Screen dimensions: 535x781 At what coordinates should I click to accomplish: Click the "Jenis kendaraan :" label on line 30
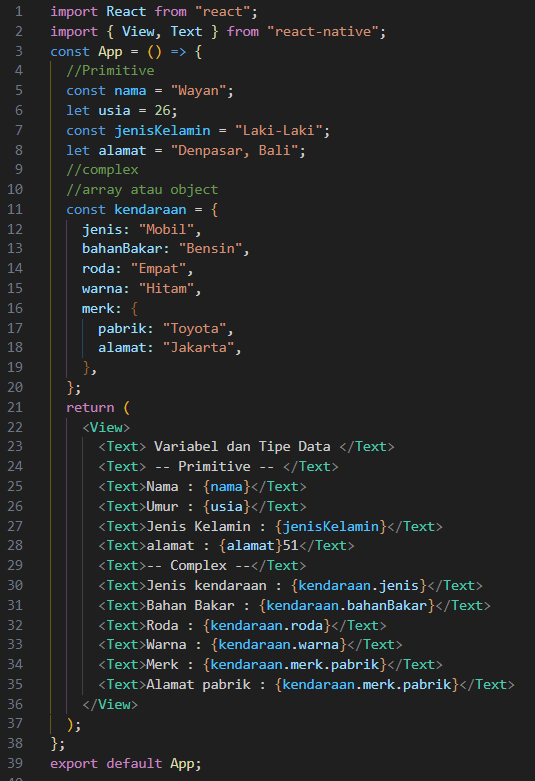click(214, 586)
